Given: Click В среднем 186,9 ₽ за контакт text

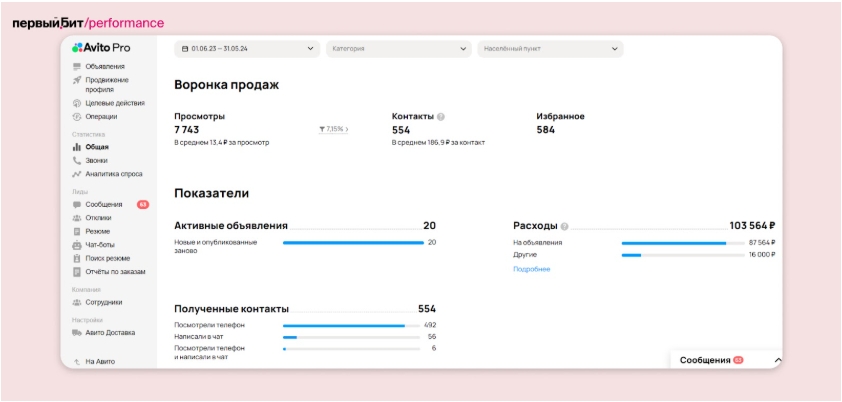Looking at the screenshot, I should click(438, 143).
